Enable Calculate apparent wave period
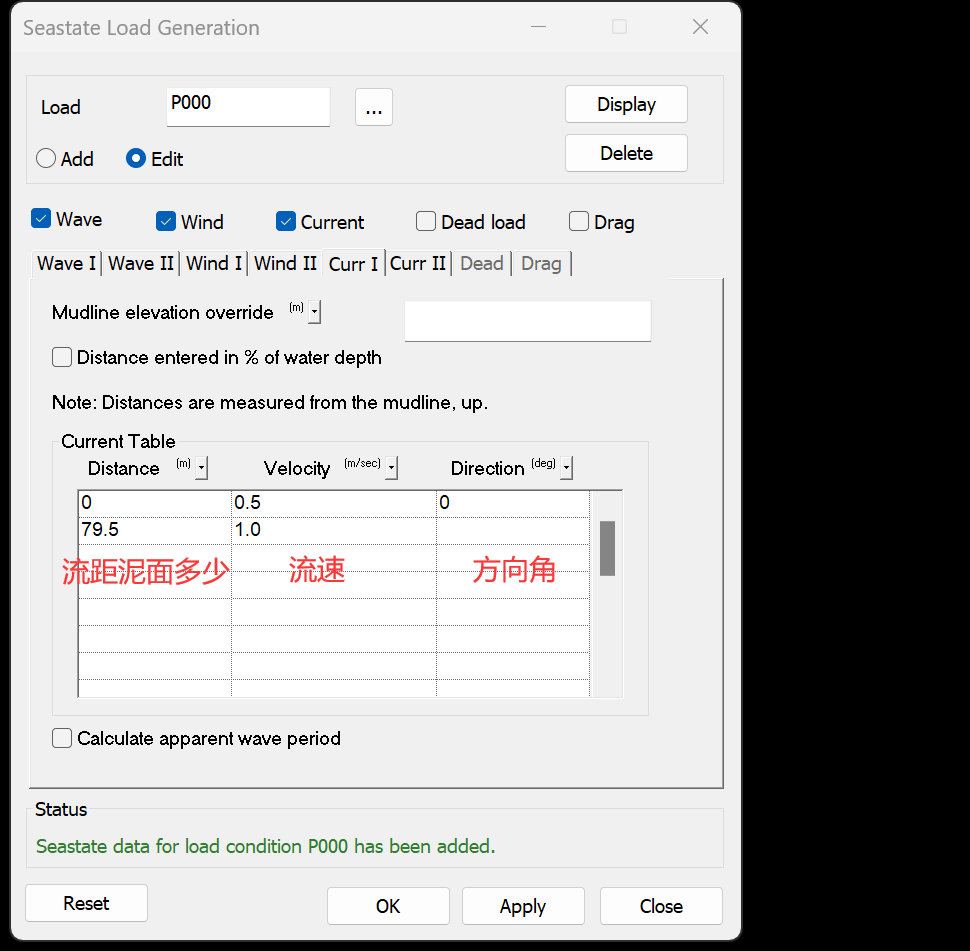970x951 pixels. [x=62, y=738]
